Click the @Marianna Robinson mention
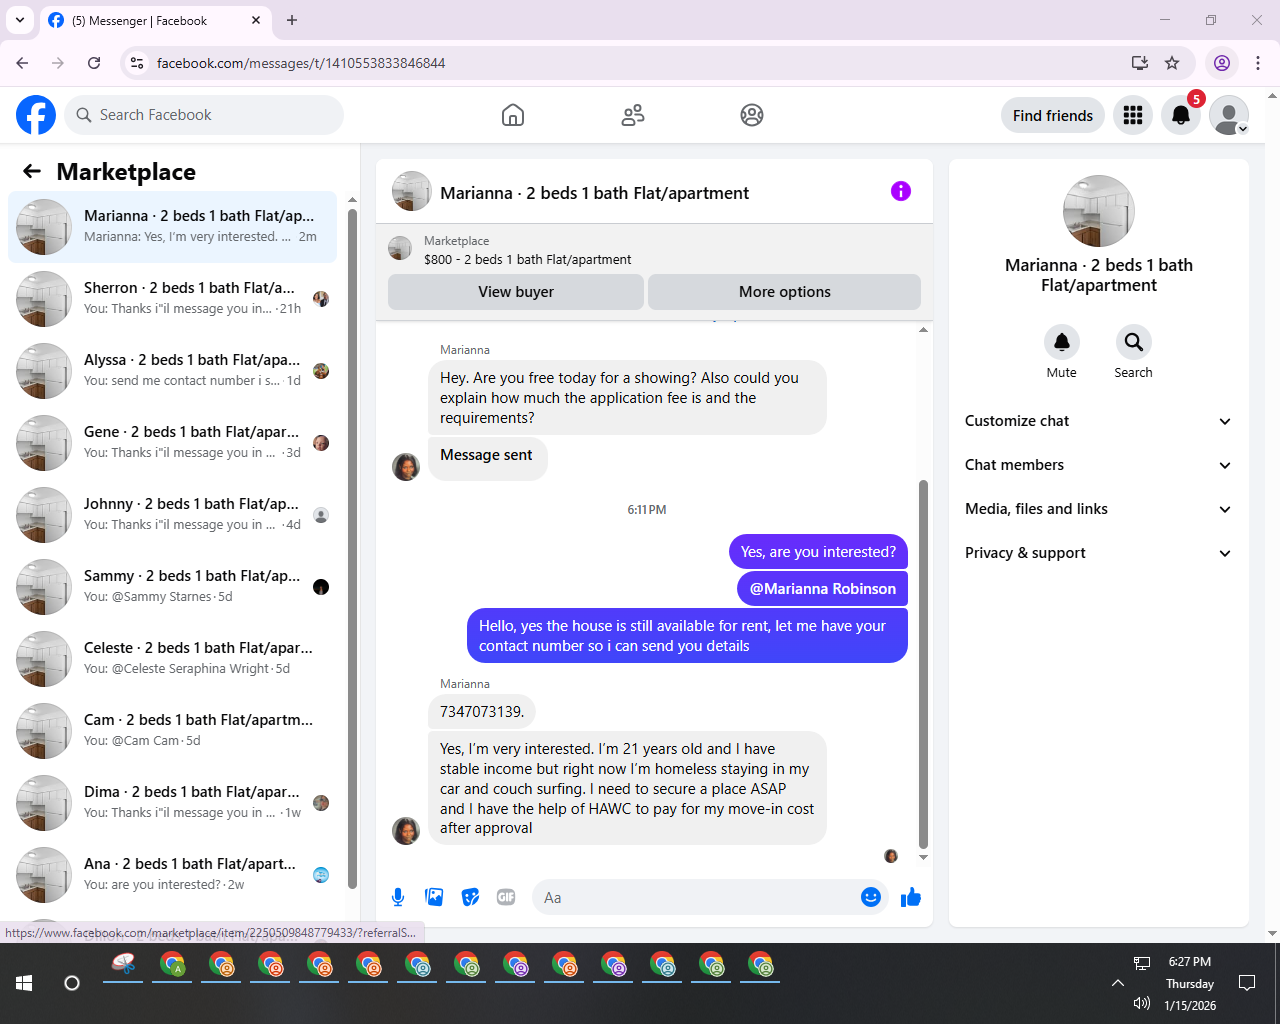Image resolution: width=1280 pixels, height=1024 pixels. [822, 589]
